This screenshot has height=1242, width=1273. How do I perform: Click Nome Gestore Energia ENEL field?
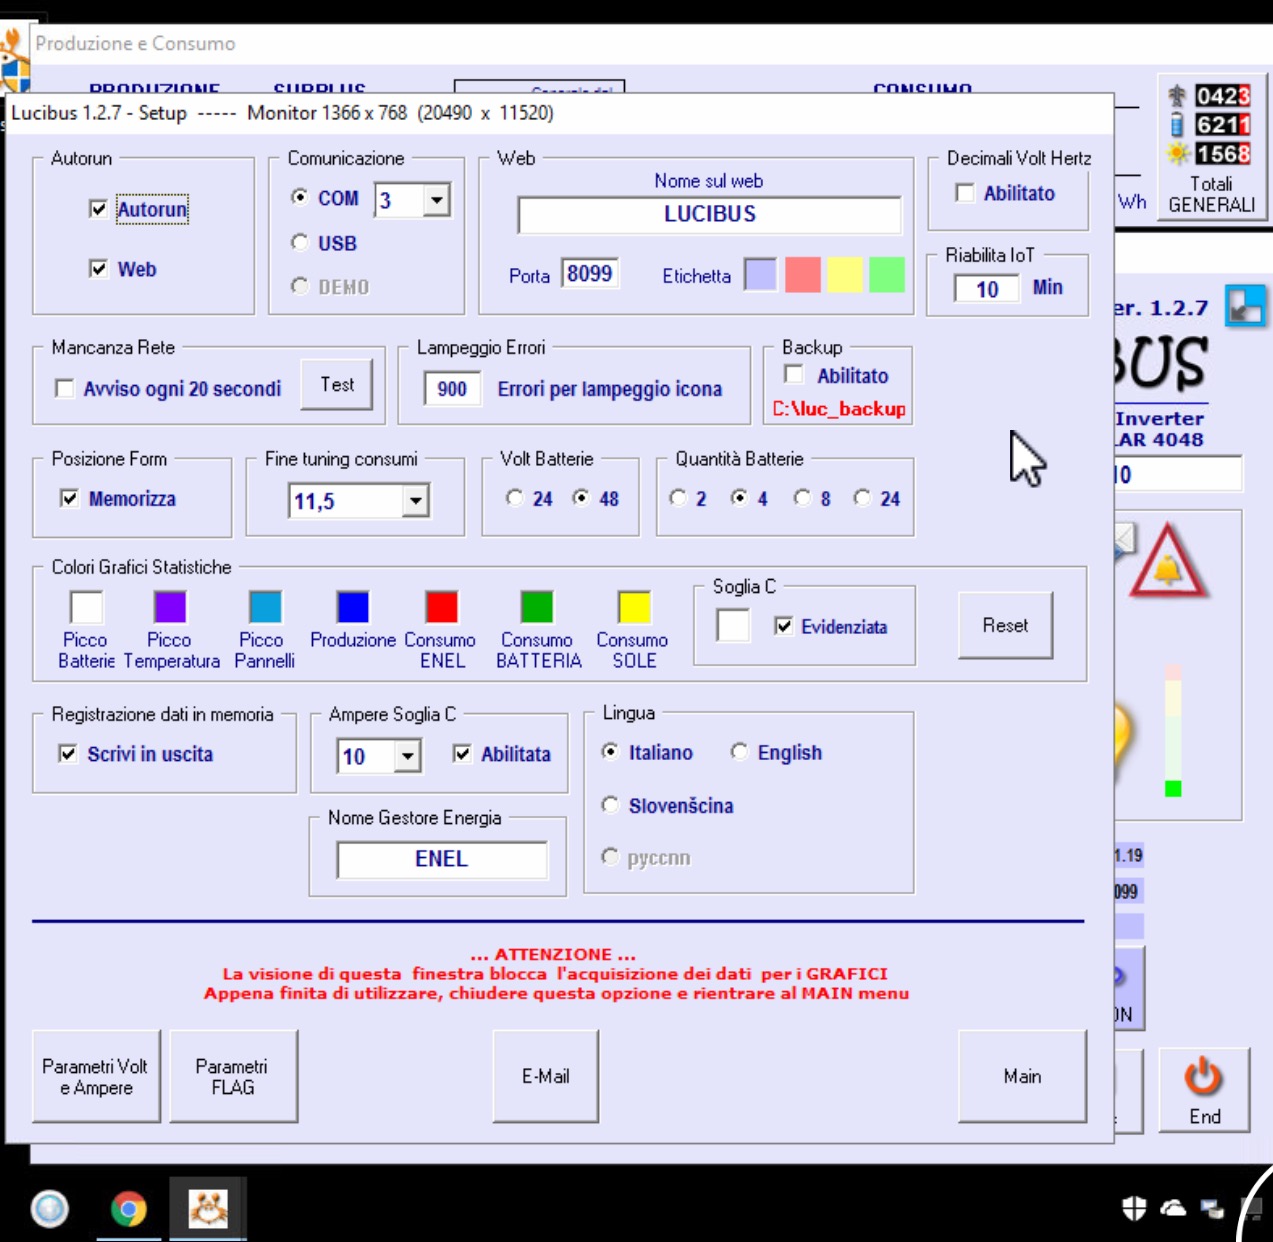coord(441,859)
